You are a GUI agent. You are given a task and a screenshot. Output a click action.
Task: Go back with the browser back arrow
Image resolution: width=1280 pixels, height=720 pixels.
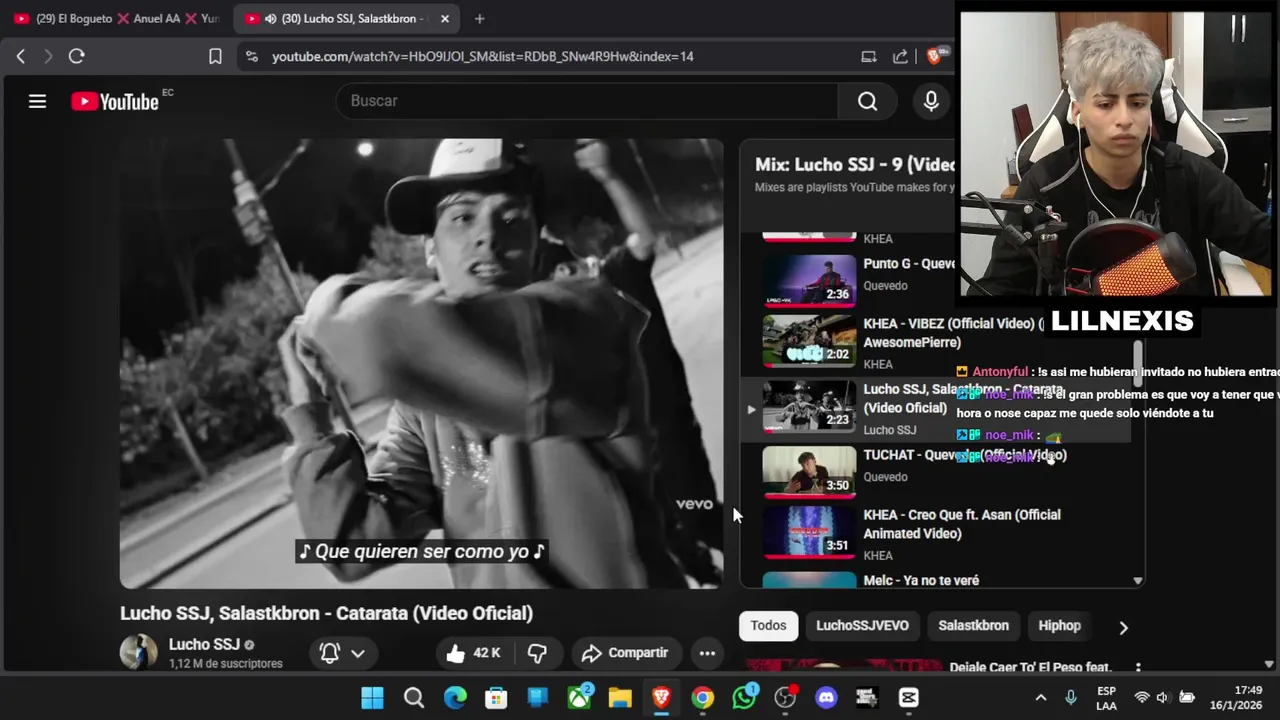[20, 56]
